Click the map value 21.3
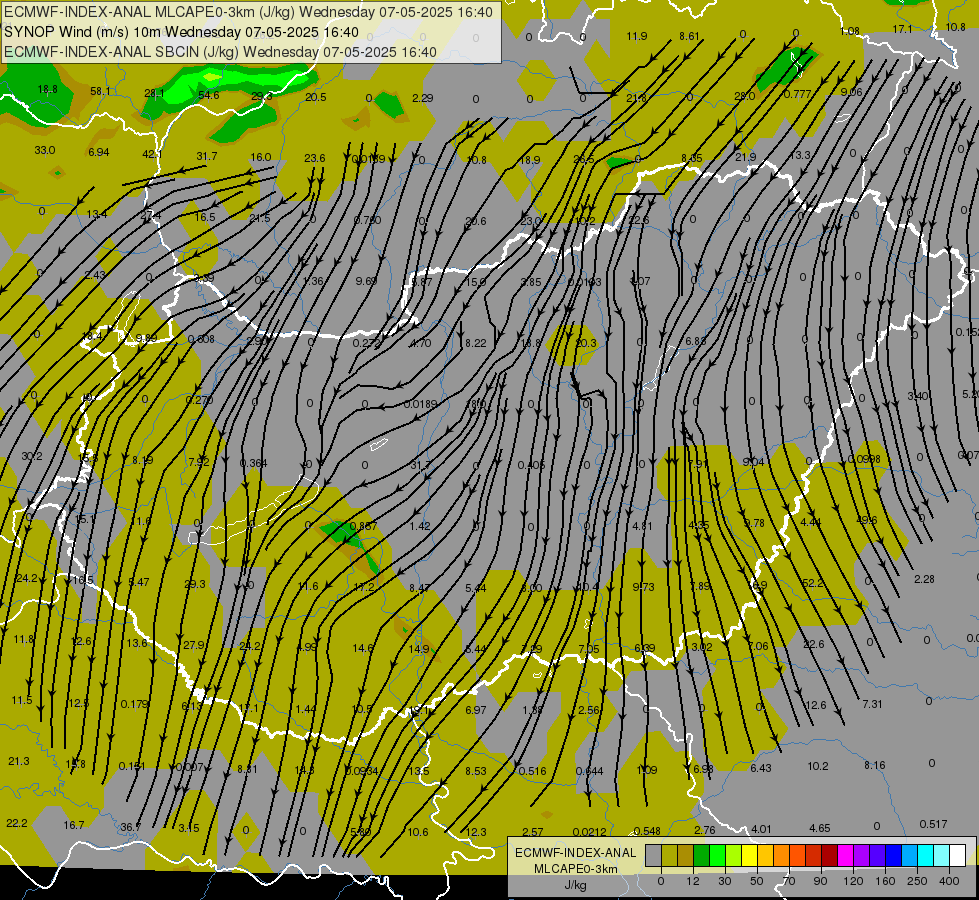 [x=19, y=761]
